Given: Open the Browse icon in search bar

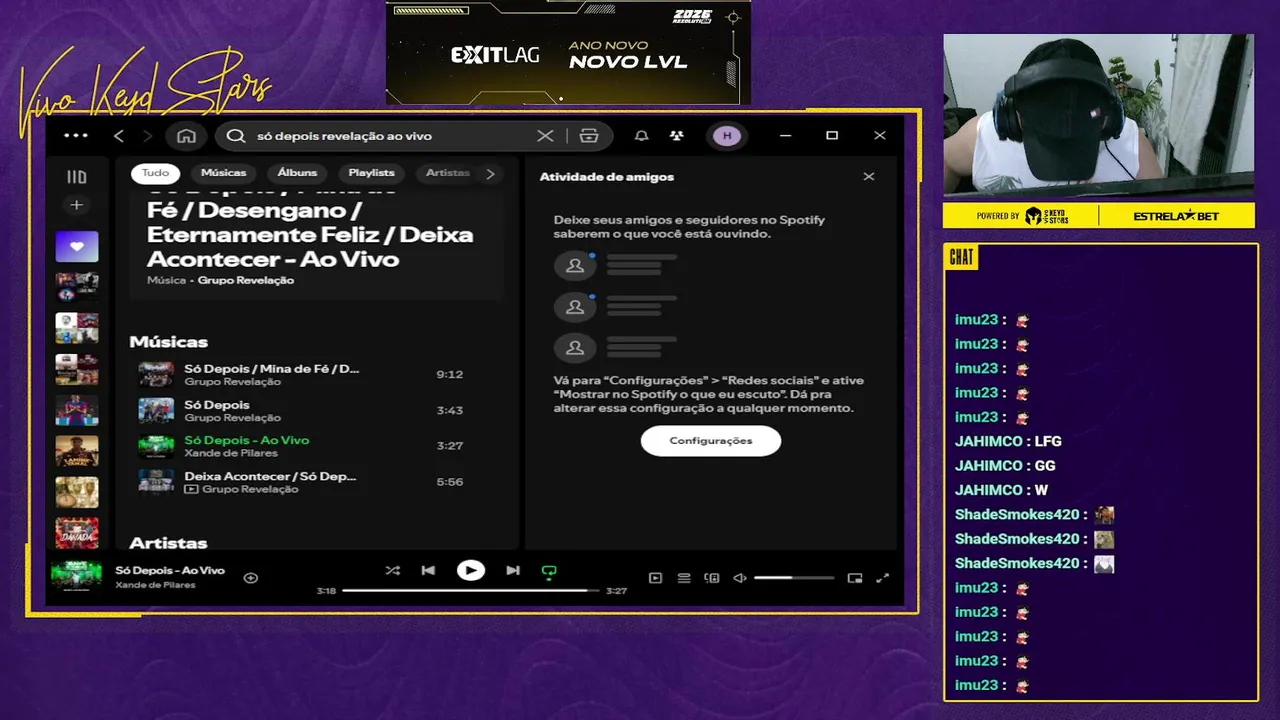Looking at the screenshot, I should pyautogui.click(x=589, y=136).
